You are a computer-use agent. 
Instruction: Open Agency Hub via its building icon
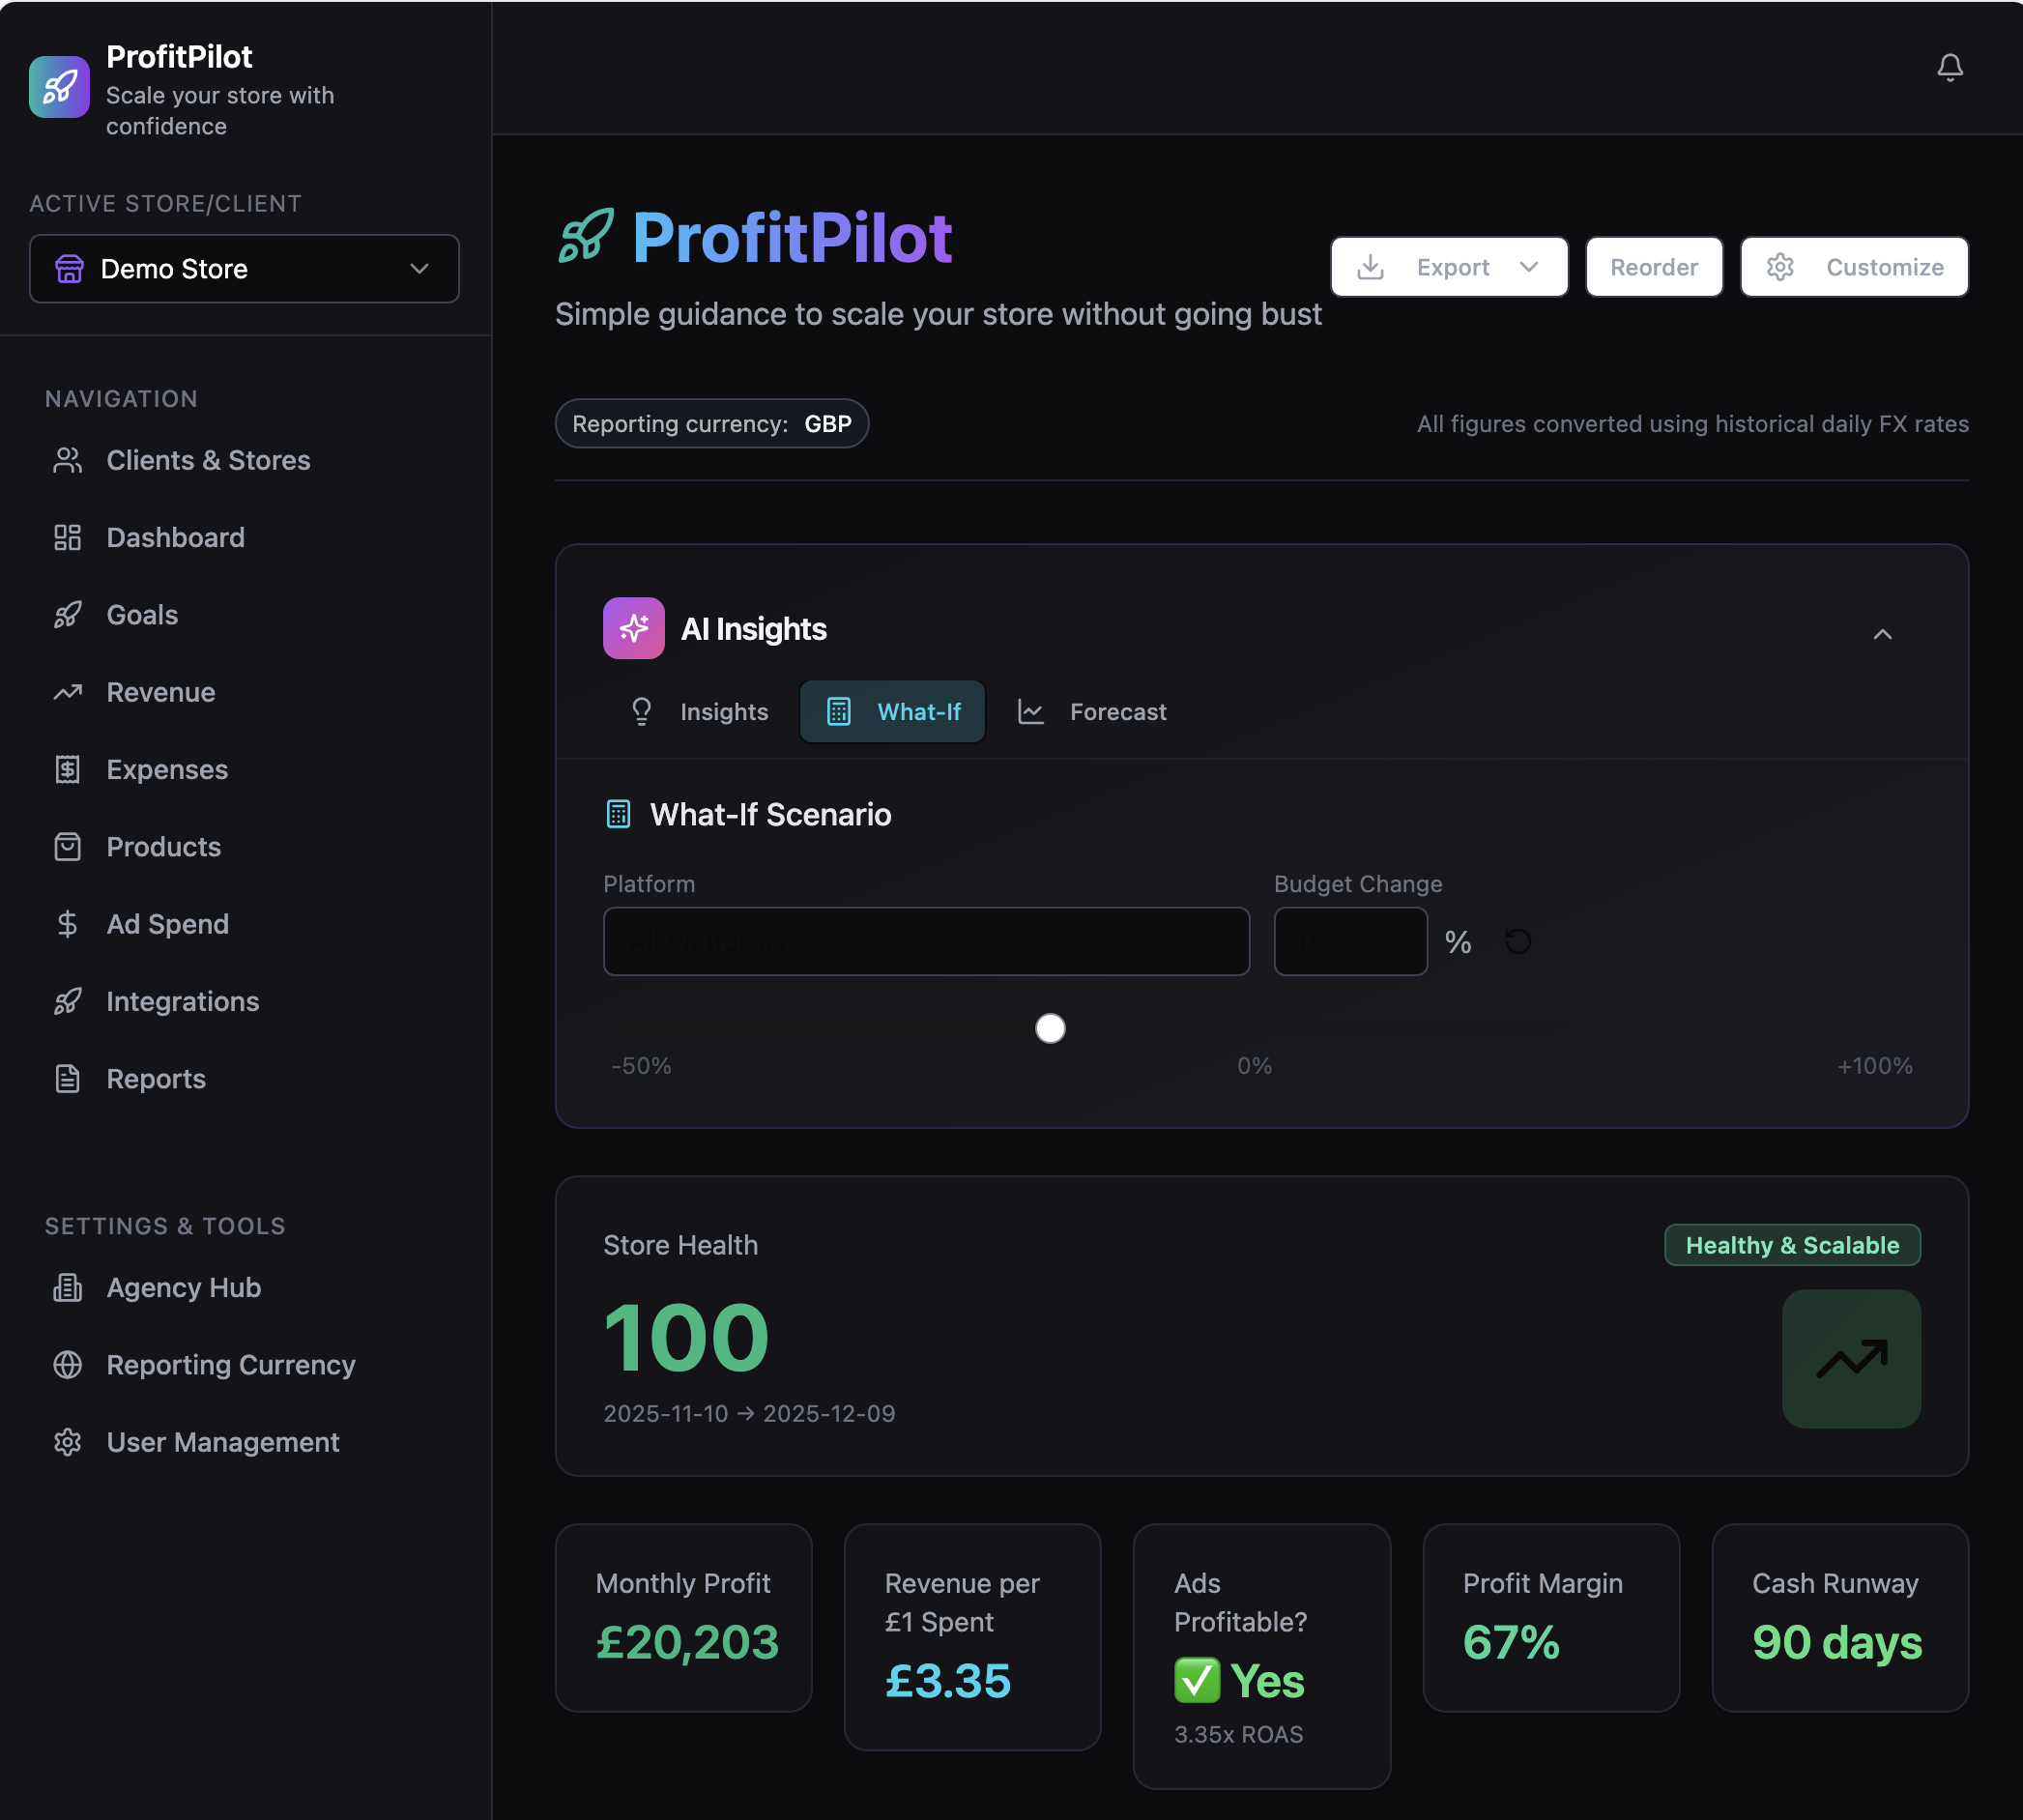(x=67, y=1287)
